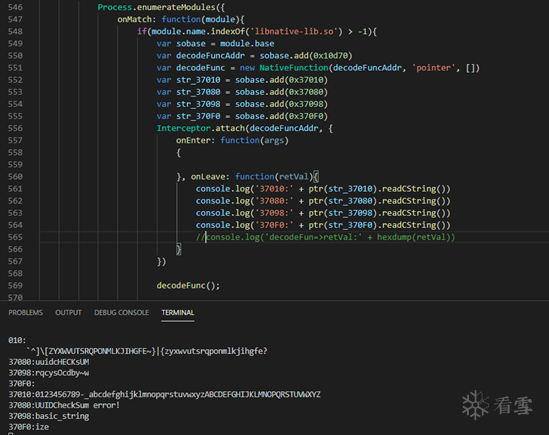The image size is (549, 435).
Task: Click line number 565 in gutter
Action: pos(15,237)
